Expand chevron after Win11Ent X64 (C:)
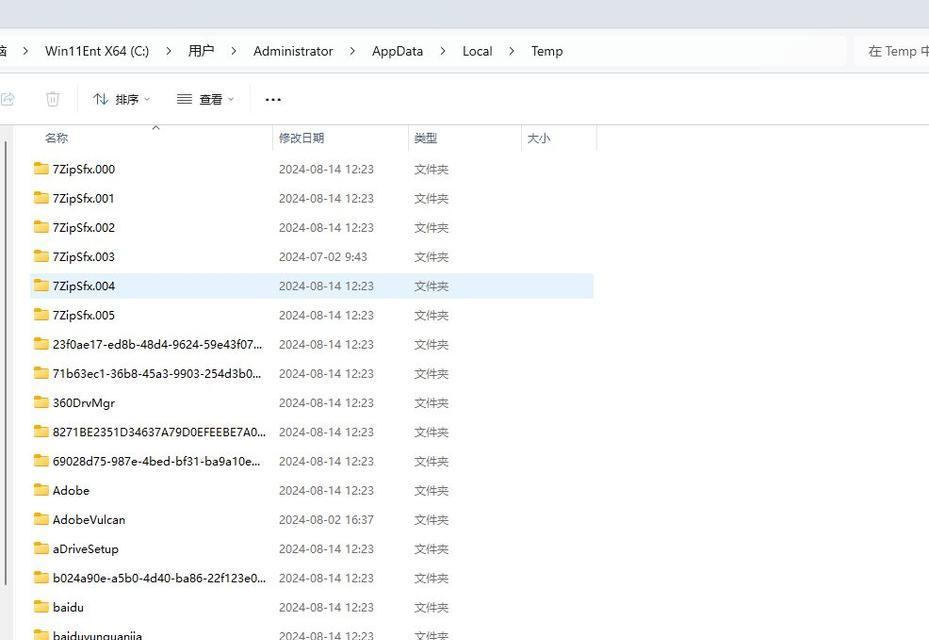Image resolution: width=929 pixels, height=640 pixels. (x=169, y=52)
